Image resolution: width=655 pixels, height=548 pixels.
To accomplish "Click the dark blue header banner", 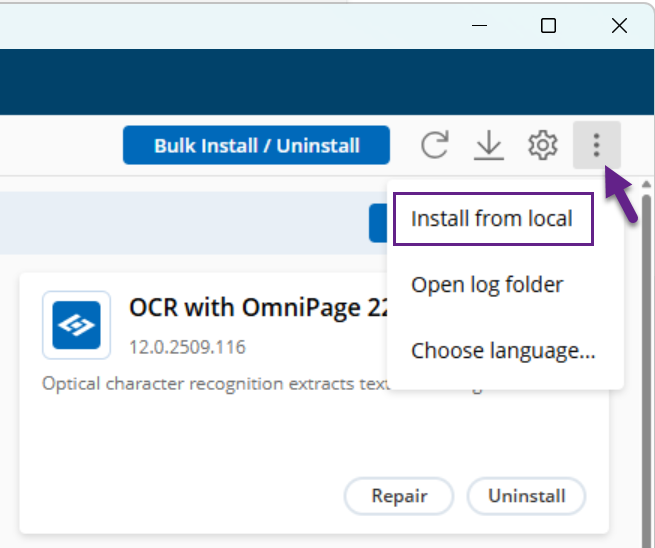I will [x=300, y=82].
